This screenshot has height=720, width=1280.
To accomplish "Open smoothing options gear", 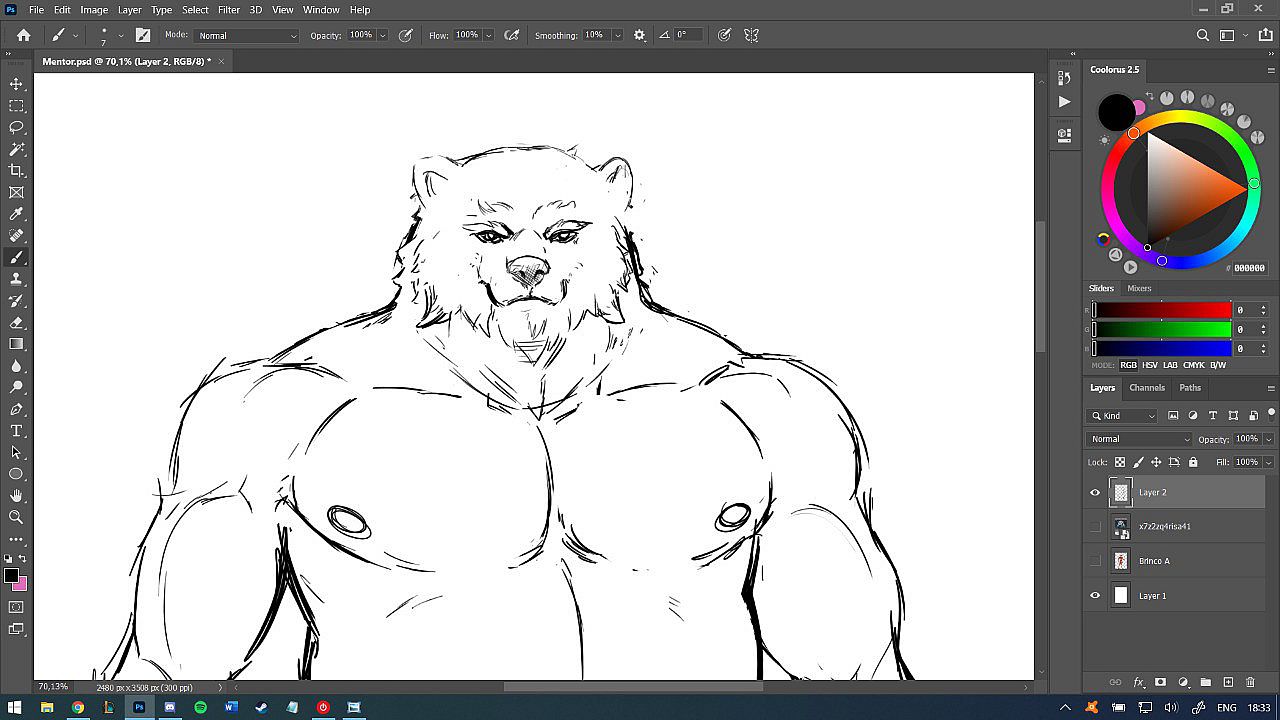I will coord(640,35).
